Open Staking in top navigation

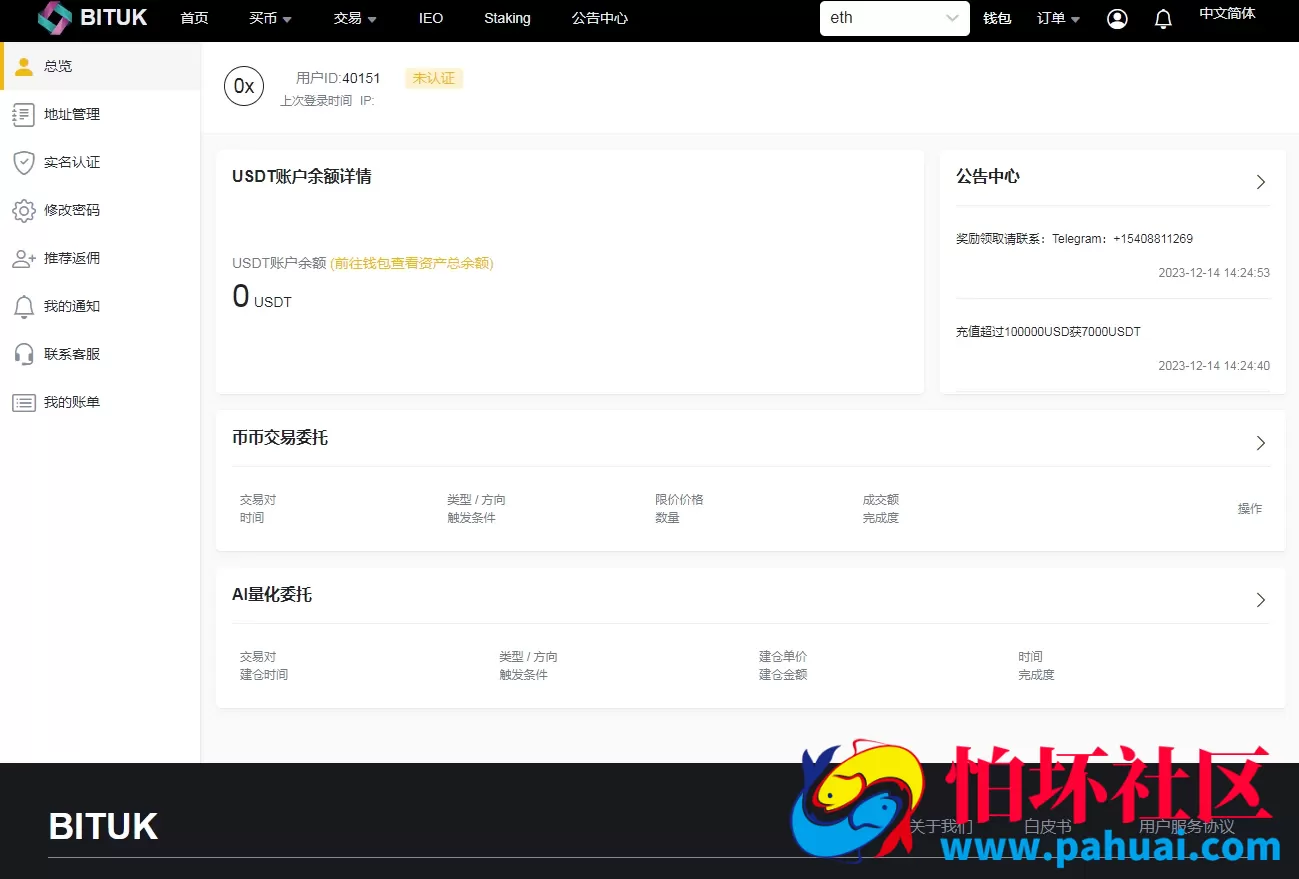(x=507, y=18)
